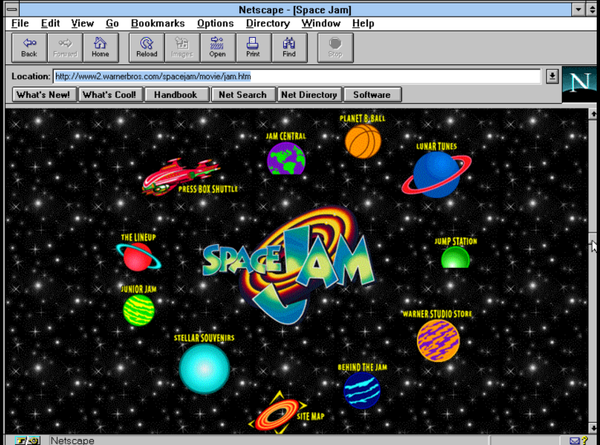Click the Stop toolbar button
The height and width of the screenshot is (445, 600).
335,47
